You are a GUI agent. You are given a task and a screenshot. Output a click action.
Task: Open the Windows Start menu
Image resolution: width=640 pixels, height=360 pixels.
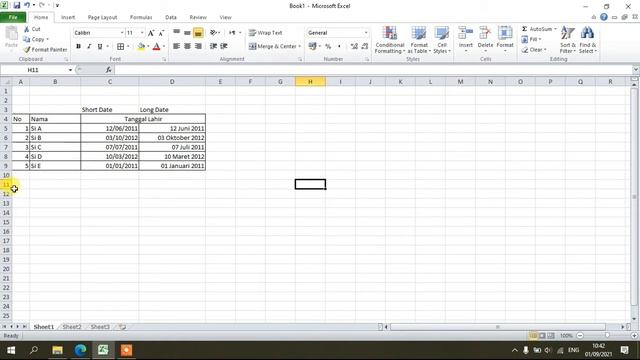[11, 350]
